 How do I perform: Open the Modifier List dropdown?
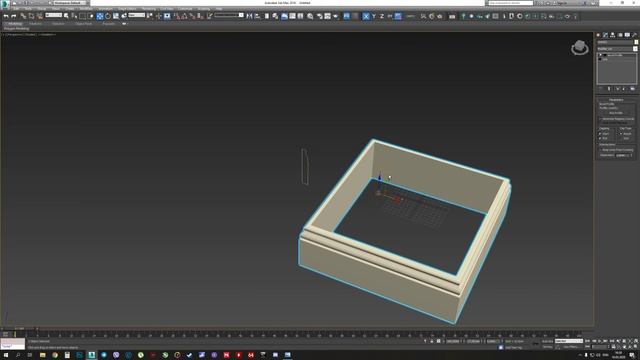(617, 49)
